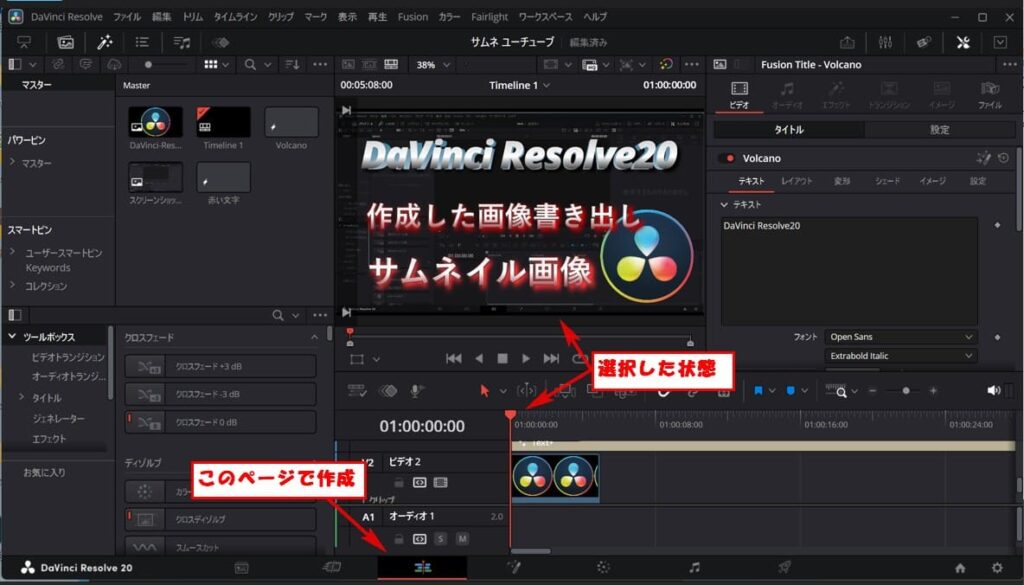Image resolution: width=1024 pixels, height=585 pixels.
Task: Open the Fusion menu
Action: 413,17
